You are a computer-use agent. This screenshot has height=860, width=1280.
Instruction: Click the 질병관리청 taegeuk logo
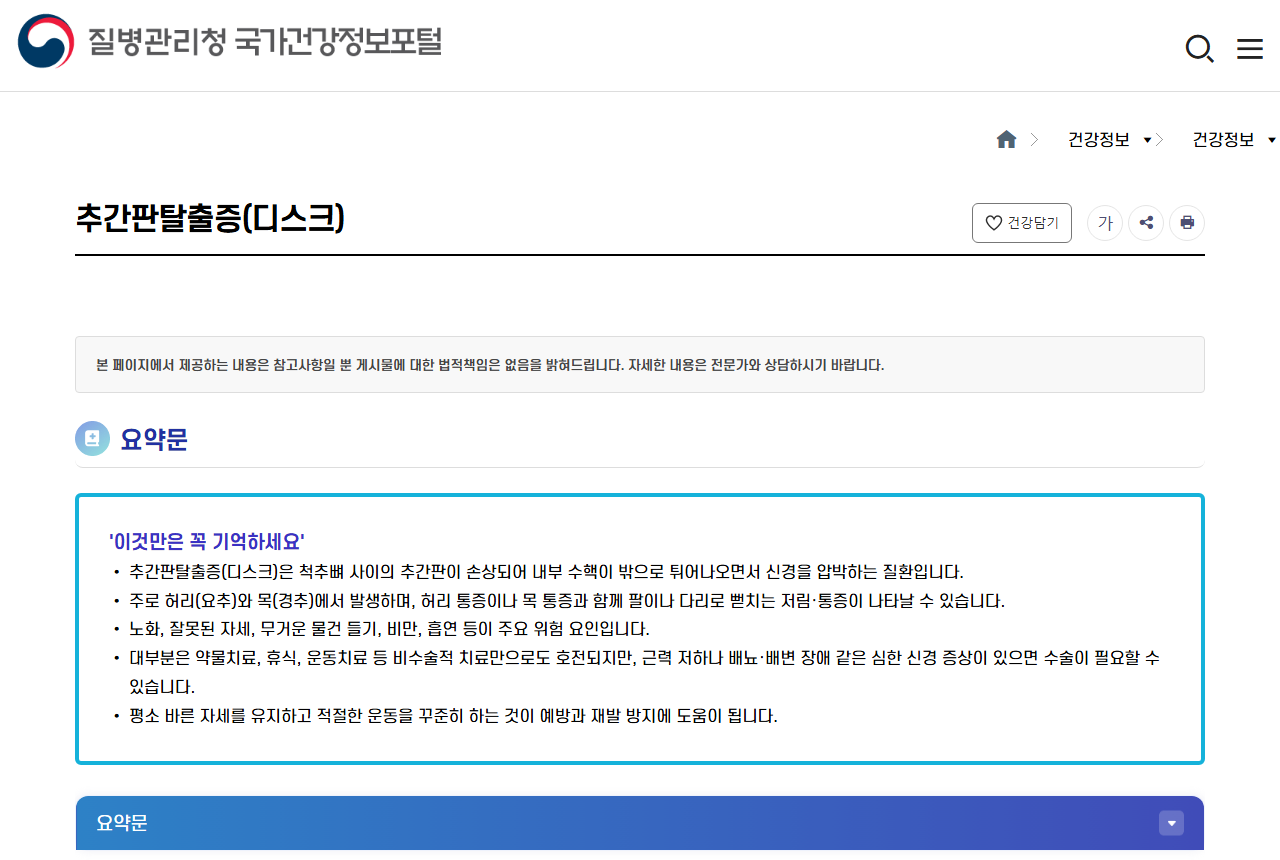46,41
